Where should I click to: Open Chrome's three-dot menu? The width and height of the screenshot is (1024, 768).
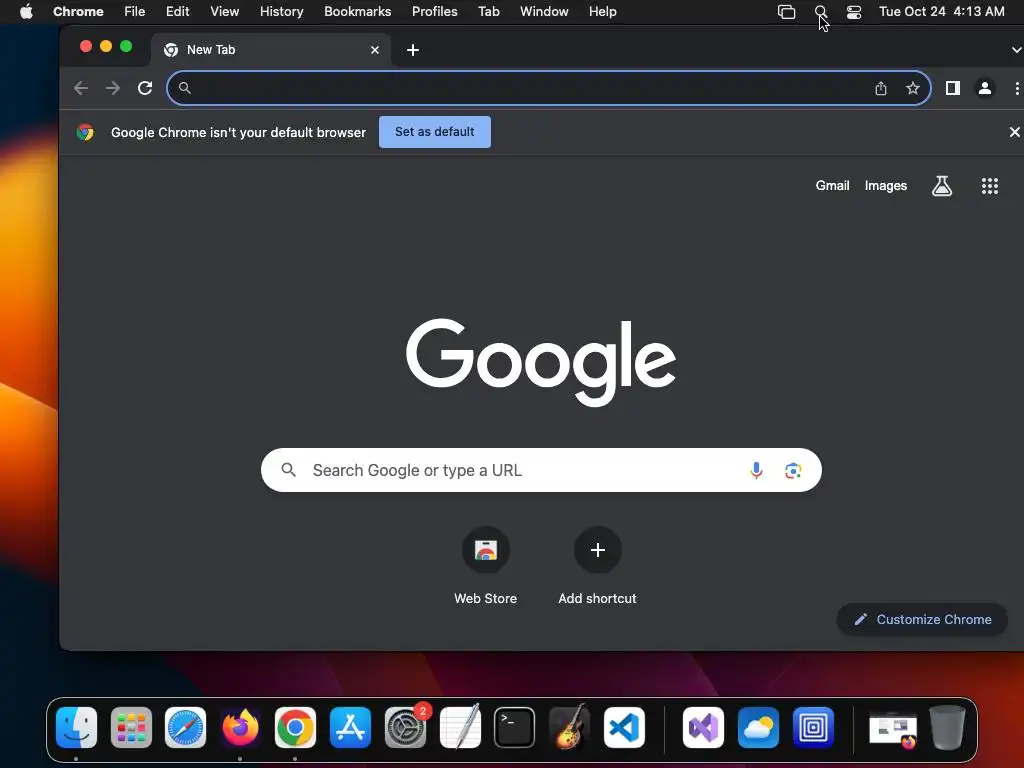[x=1016, y=88]
